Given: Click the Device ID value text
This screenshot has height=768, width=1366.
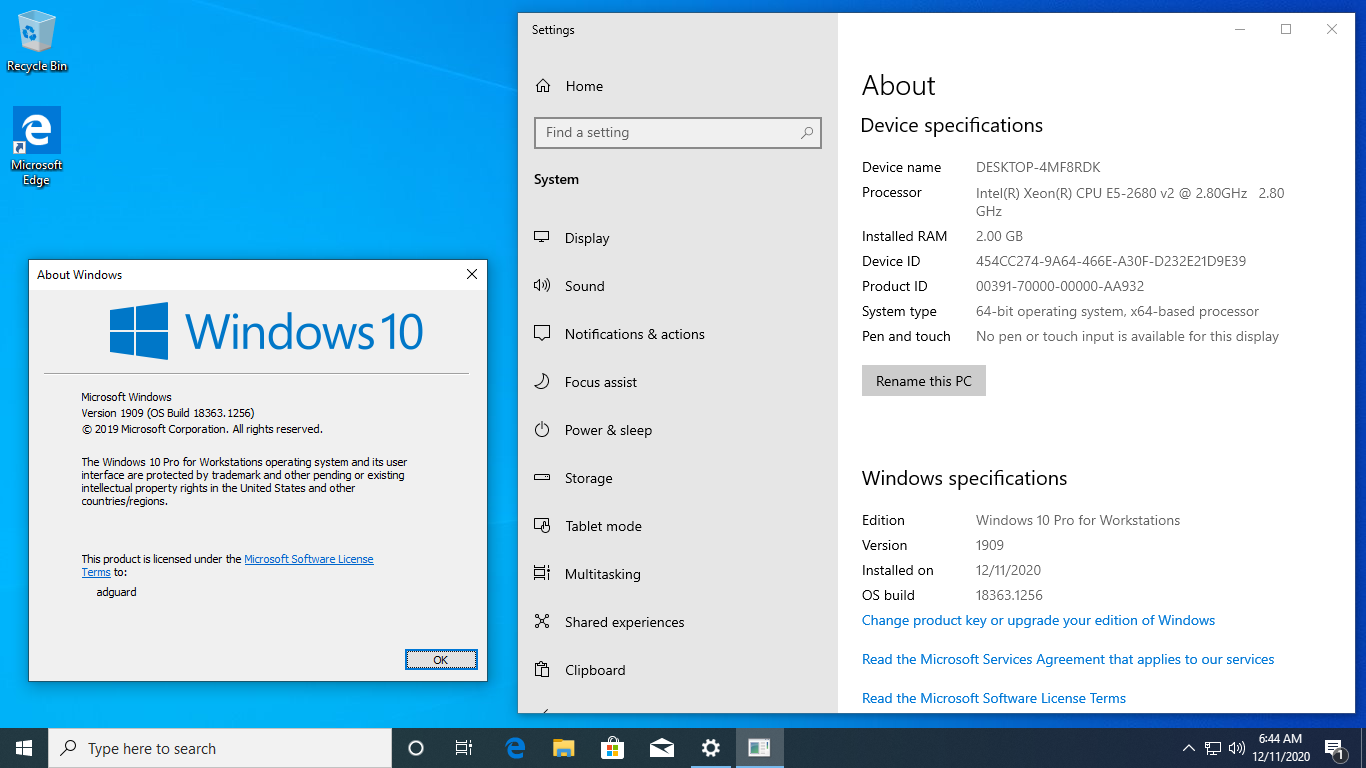Looking at the screenshot, I should click(x=1111, y=261).
